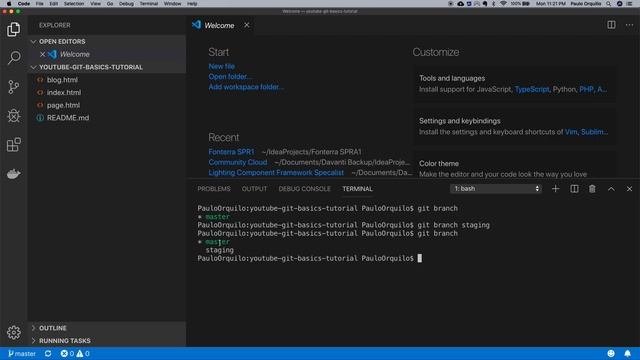Viewport: 640px width, 360px height.
Task: Open blog.html file
Action: (62, 80)
